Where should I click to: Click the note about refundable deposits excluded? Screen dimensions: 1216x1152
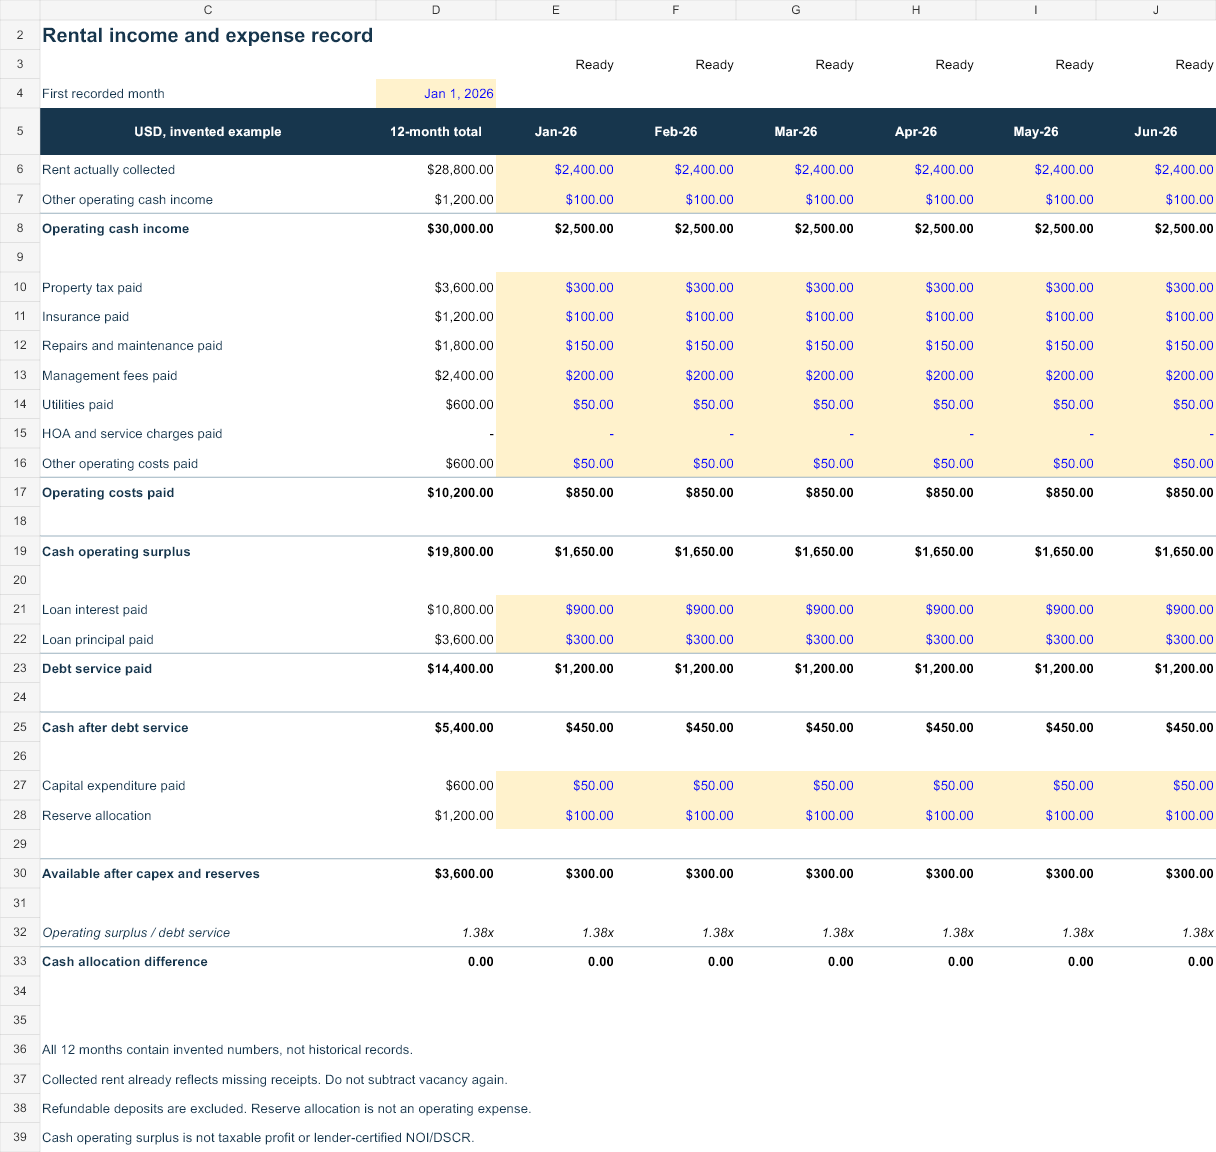point(287,1109)
